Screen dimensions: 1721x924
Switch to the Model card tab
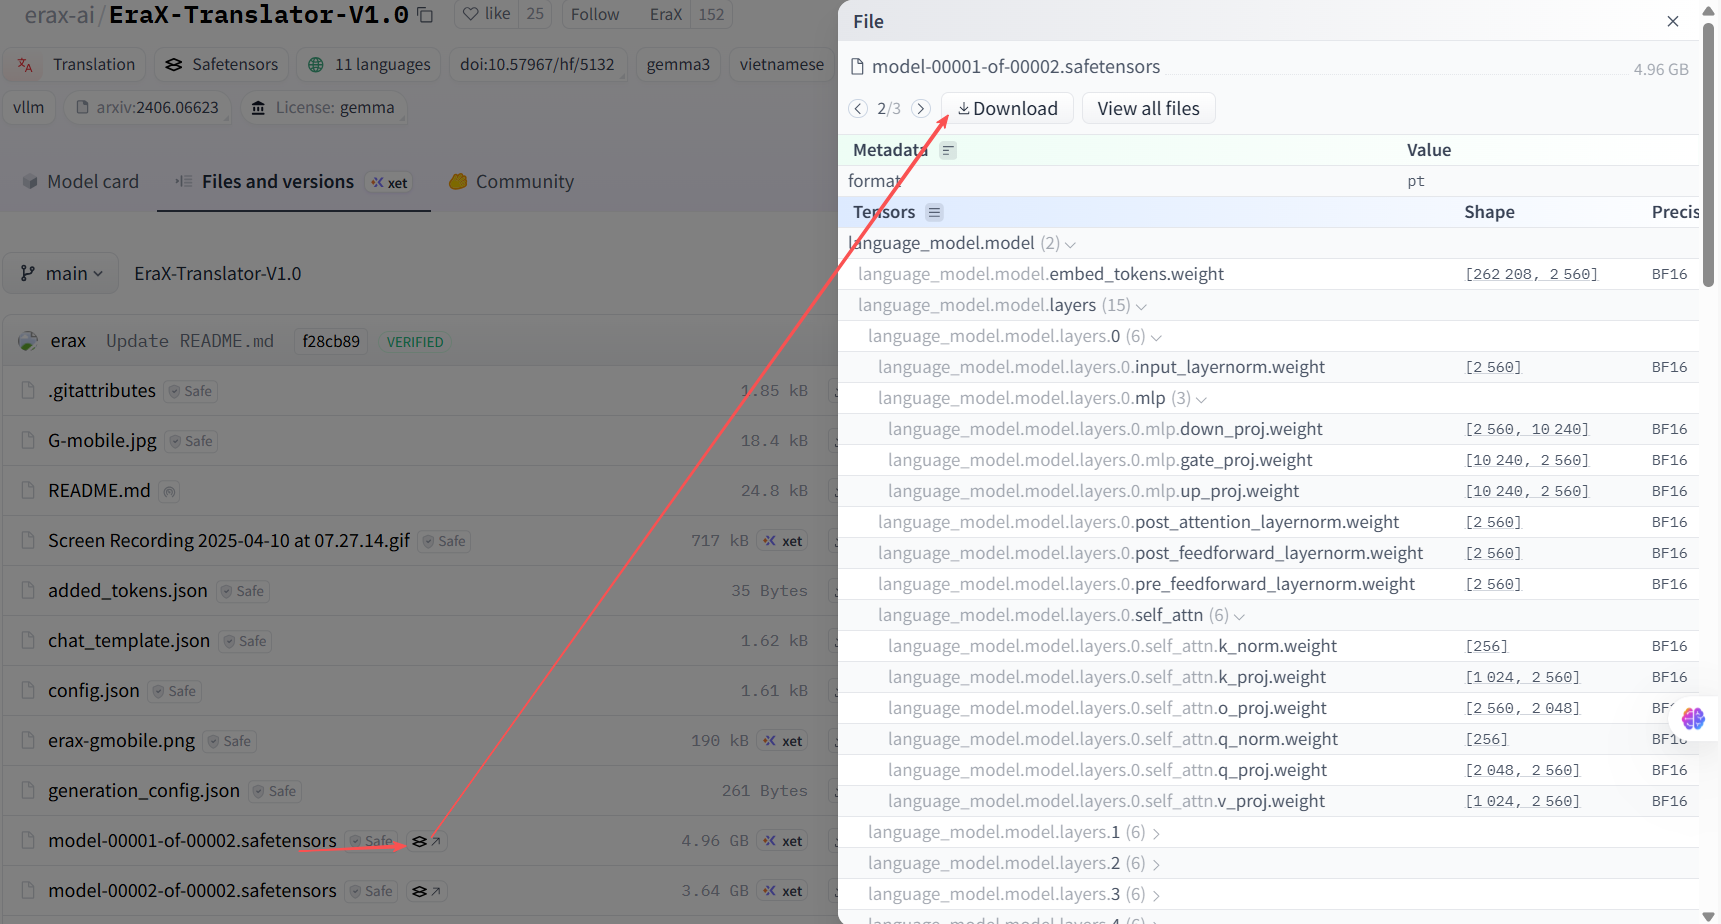pyautogui.click(x=80, y=182)
